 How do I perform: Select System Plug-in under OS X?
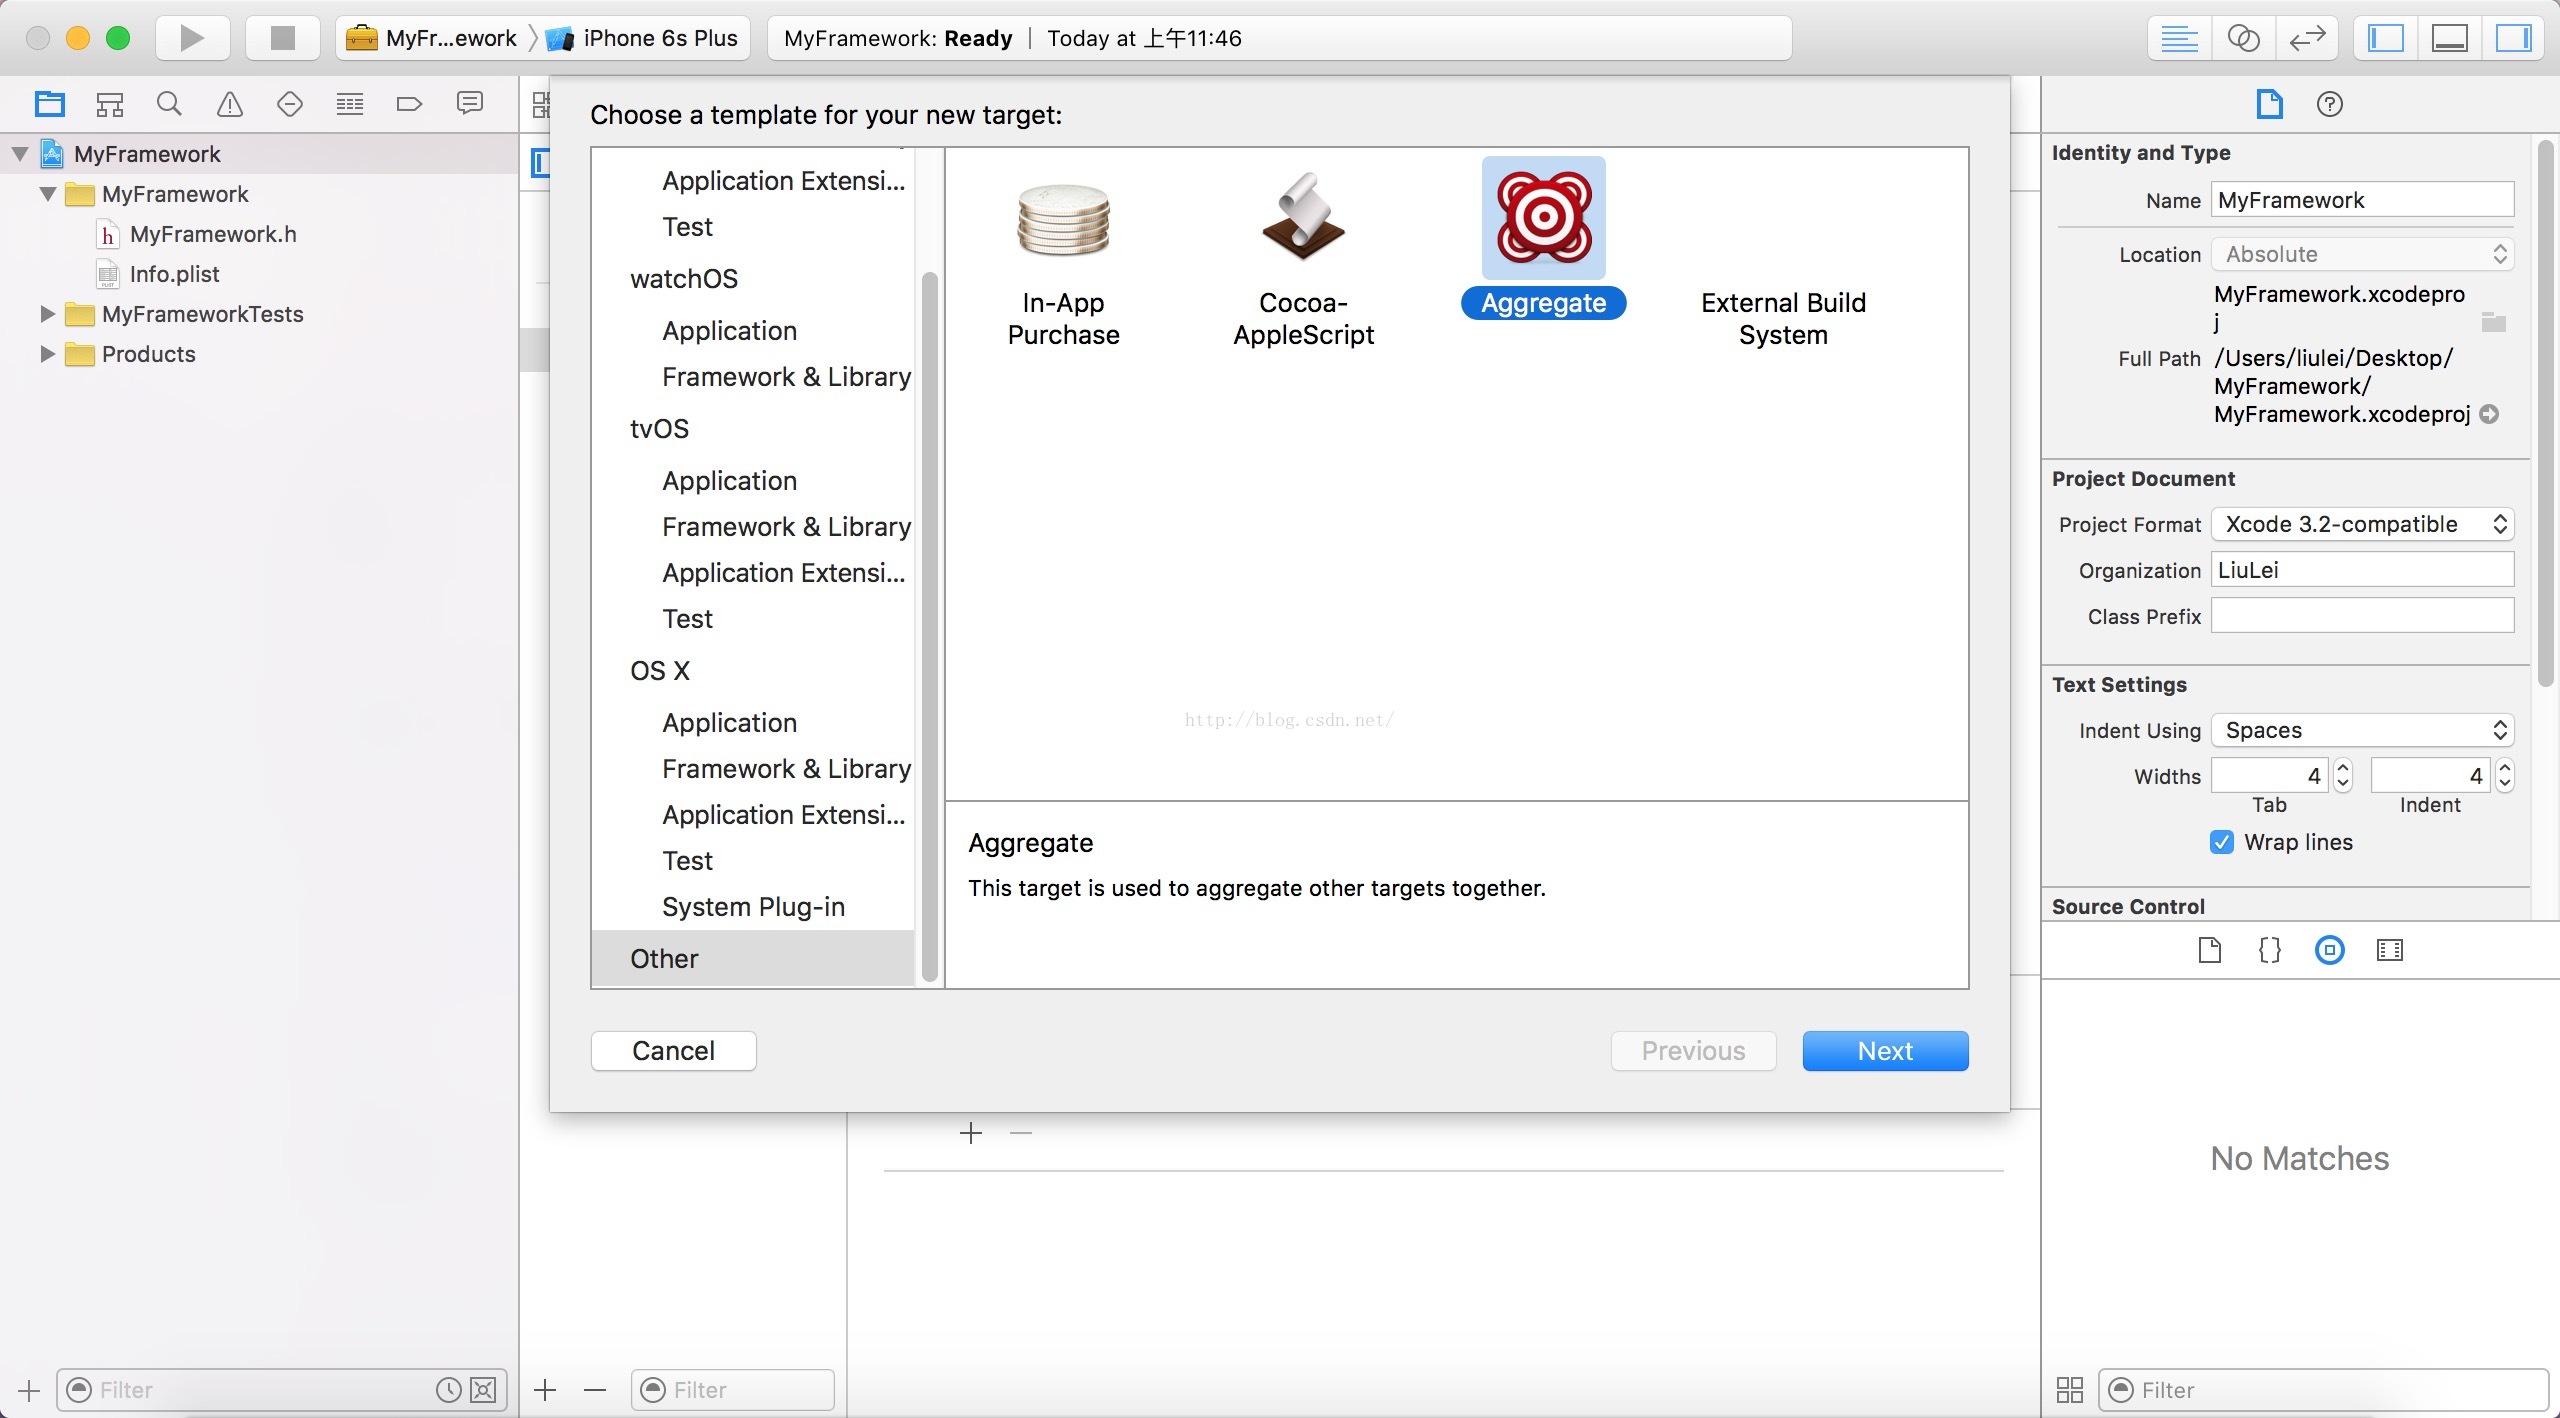(753, 907)
